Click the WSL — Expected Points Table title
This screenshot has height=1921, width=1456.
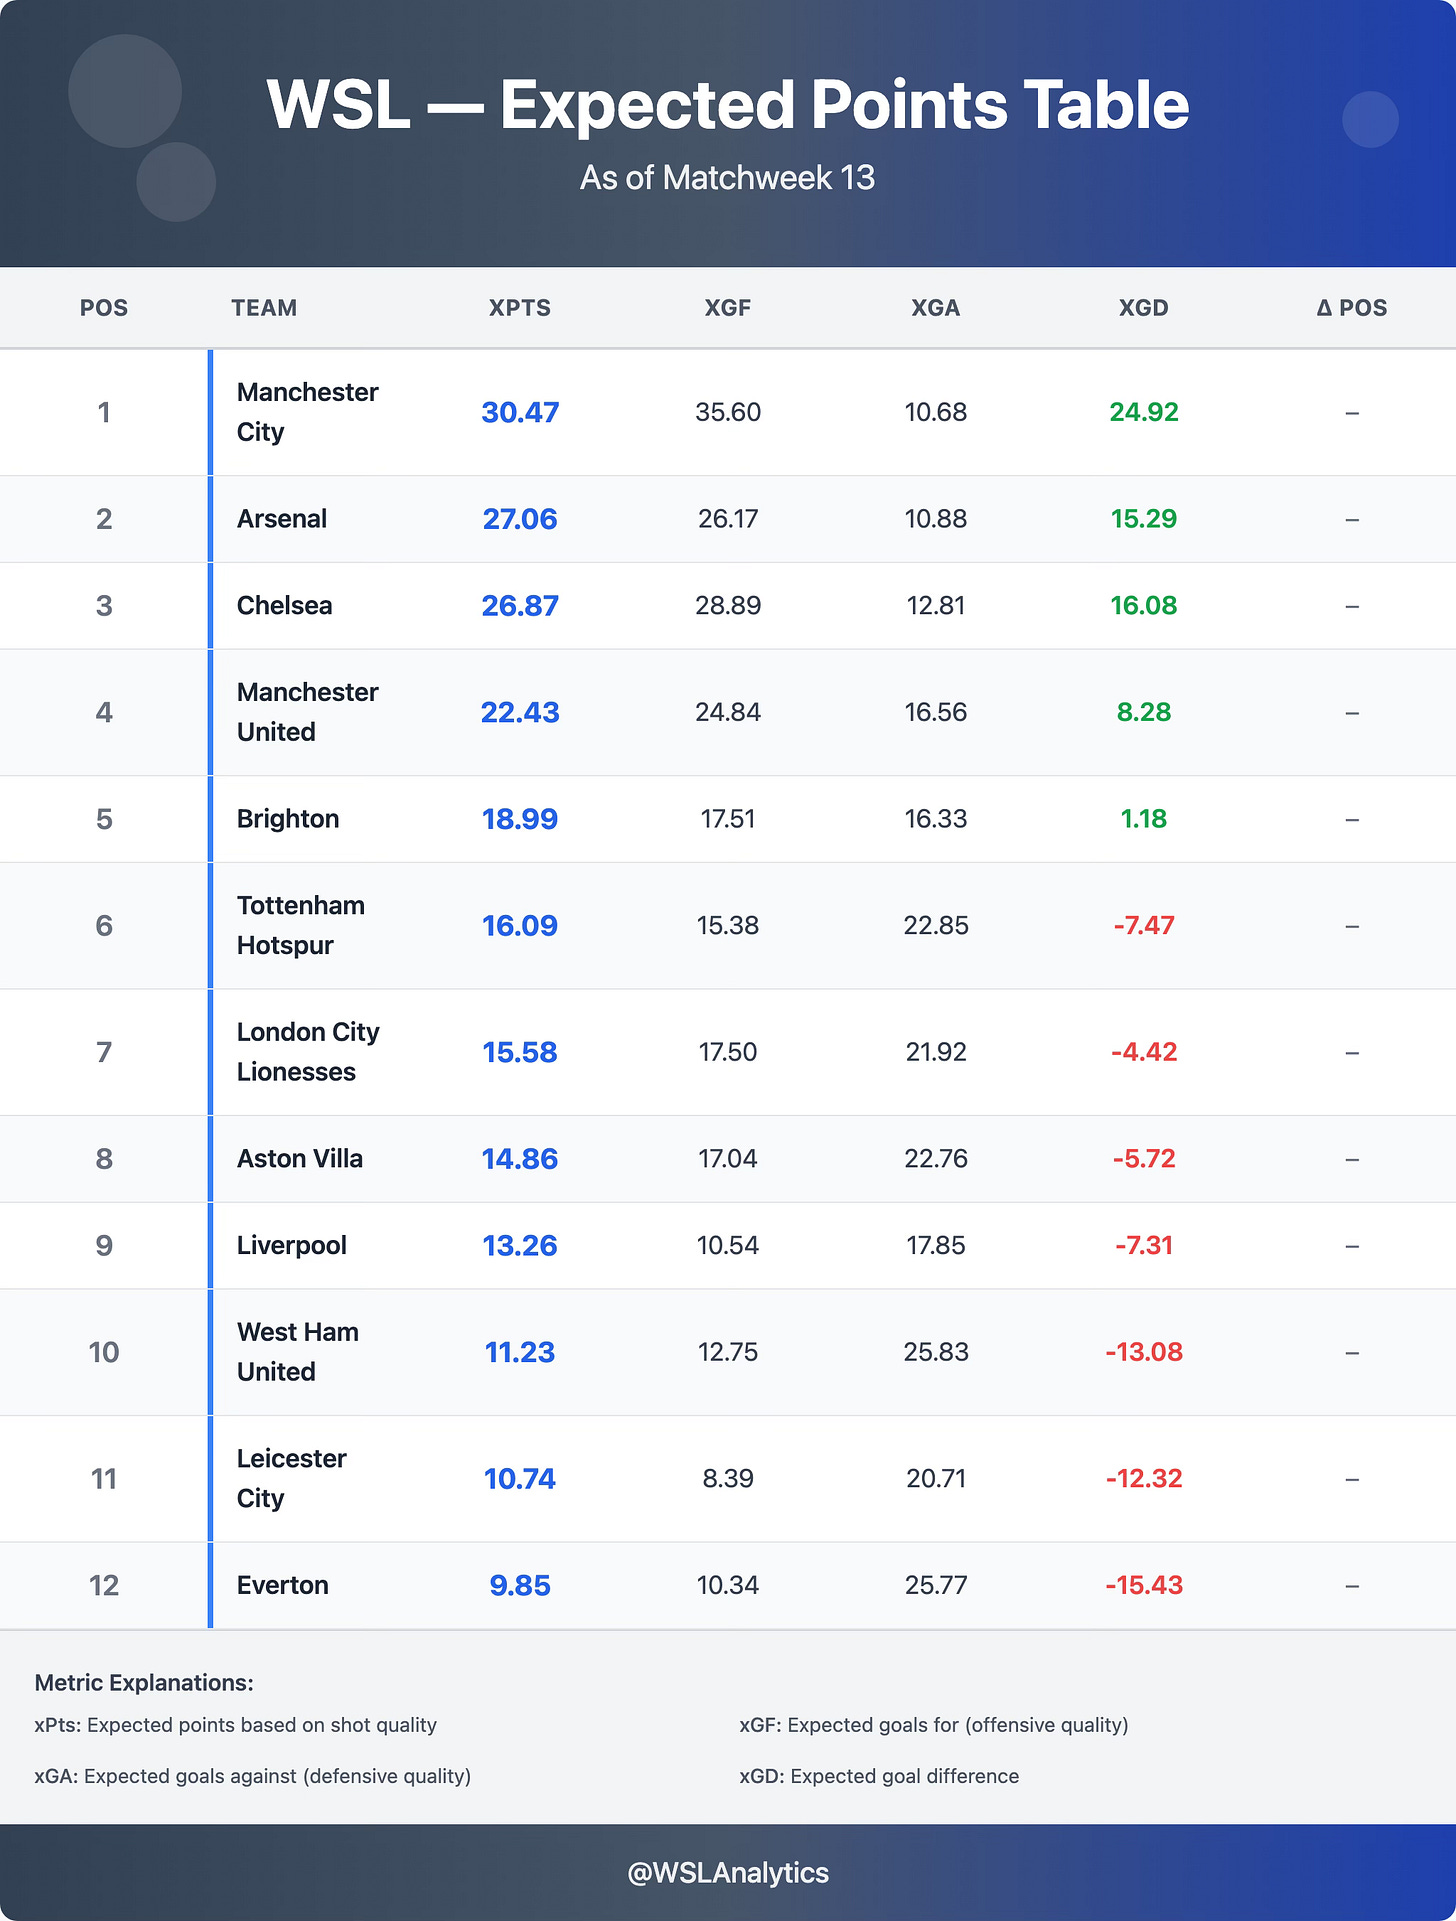728,105
